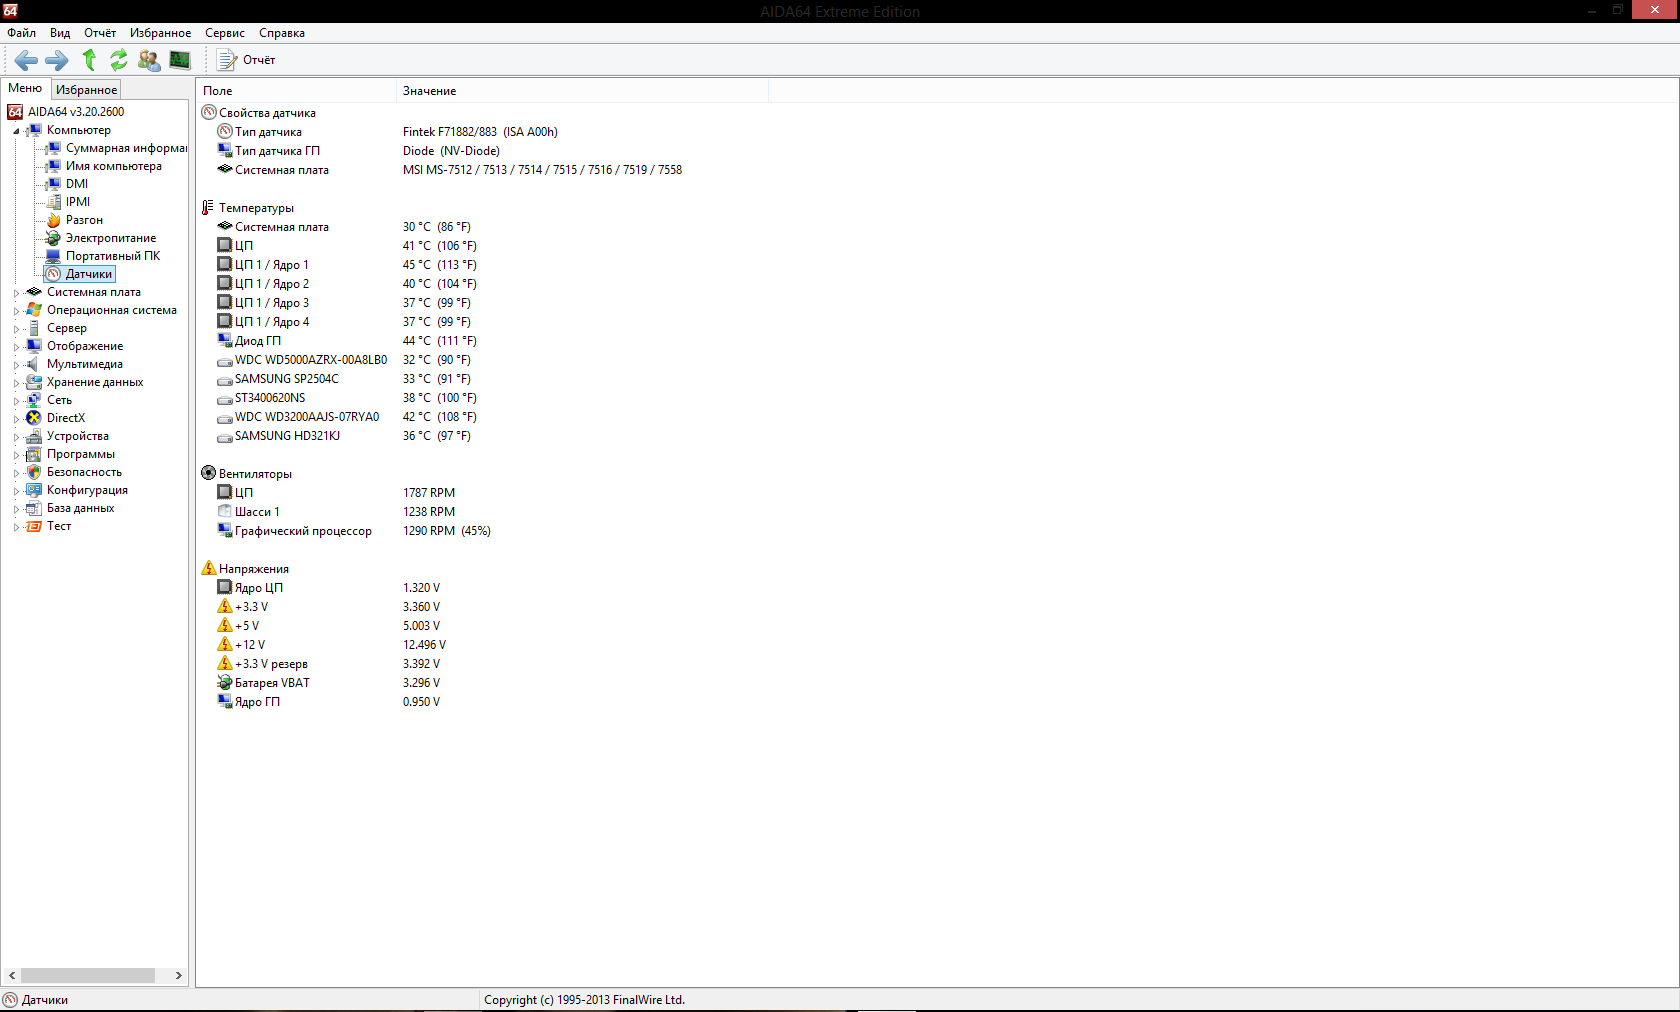Switch to the Избранное tab in sidebar

[86, 89]
